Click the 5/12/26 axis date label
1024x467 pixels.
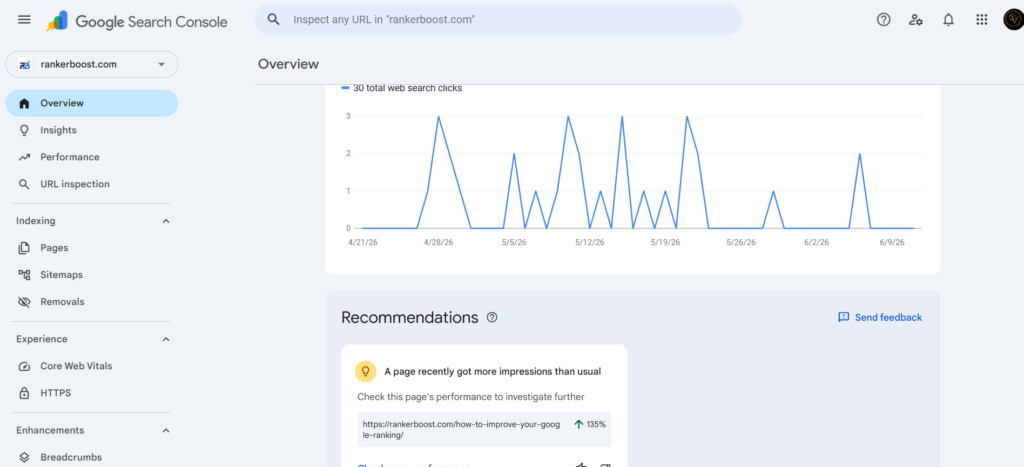tap(590, 242)
